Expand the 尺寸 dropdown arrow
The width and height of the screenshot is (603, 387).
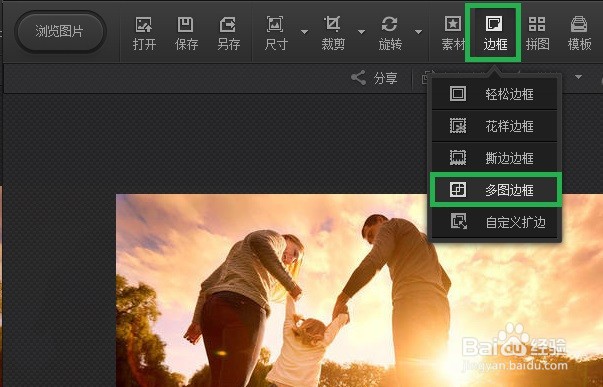(304, 32)
